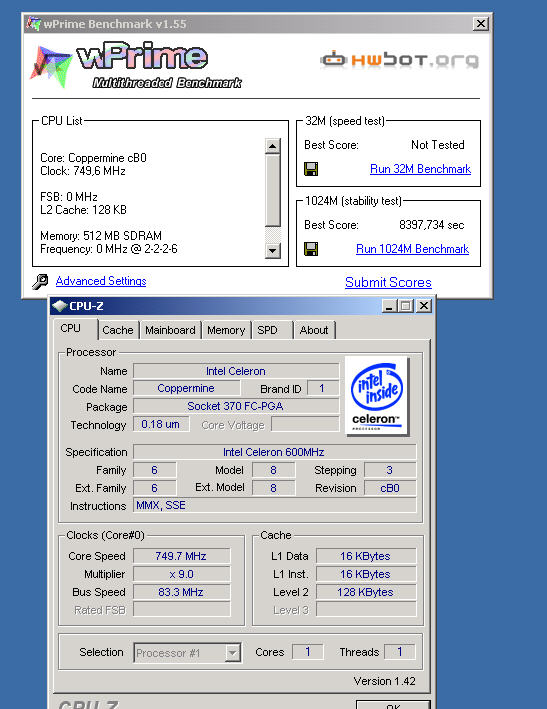The image size is (547, 709).
Task: Click the Level 2 cache 128 KBytes value
Action: (x=365, y=592)
